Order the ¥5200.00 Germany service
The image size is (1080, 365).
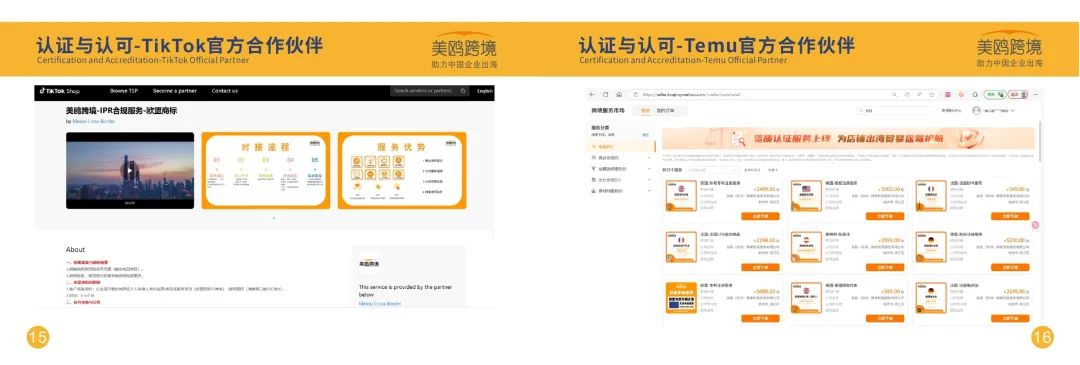coord(1010,267)
